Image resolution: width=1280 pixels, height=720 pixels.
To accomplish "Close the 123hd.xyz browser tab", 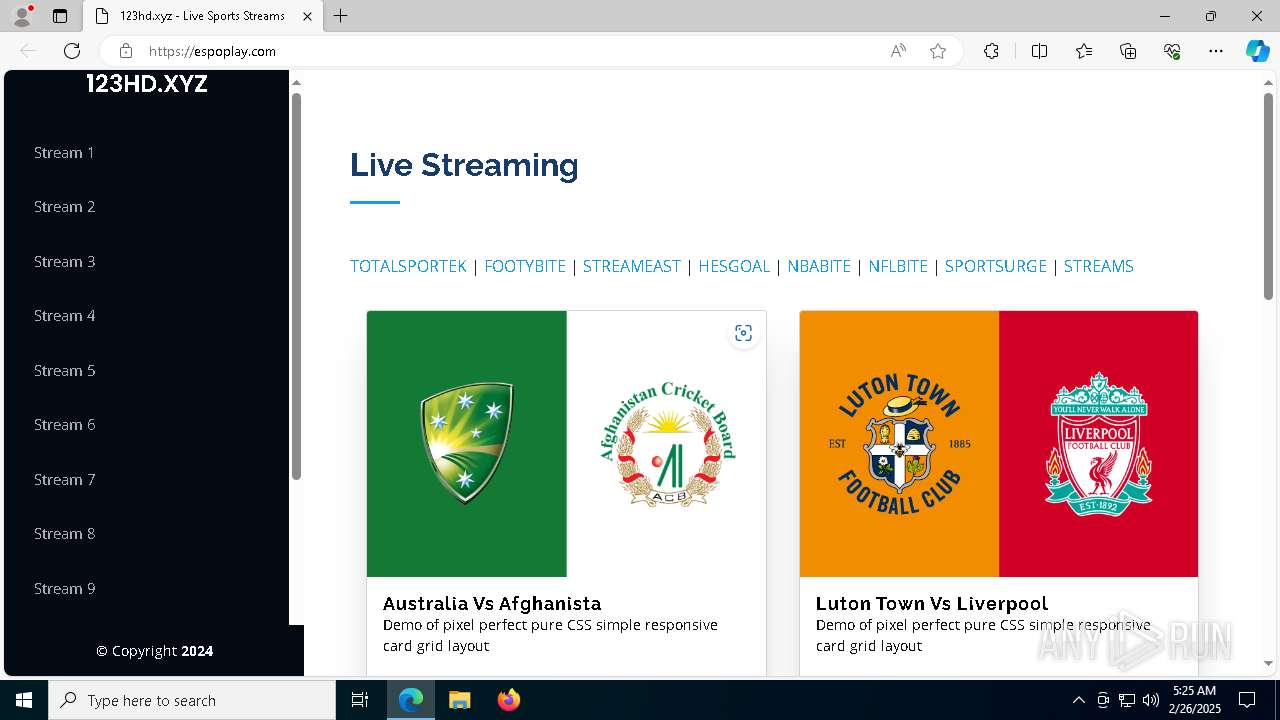I will (x=307, y=16).
